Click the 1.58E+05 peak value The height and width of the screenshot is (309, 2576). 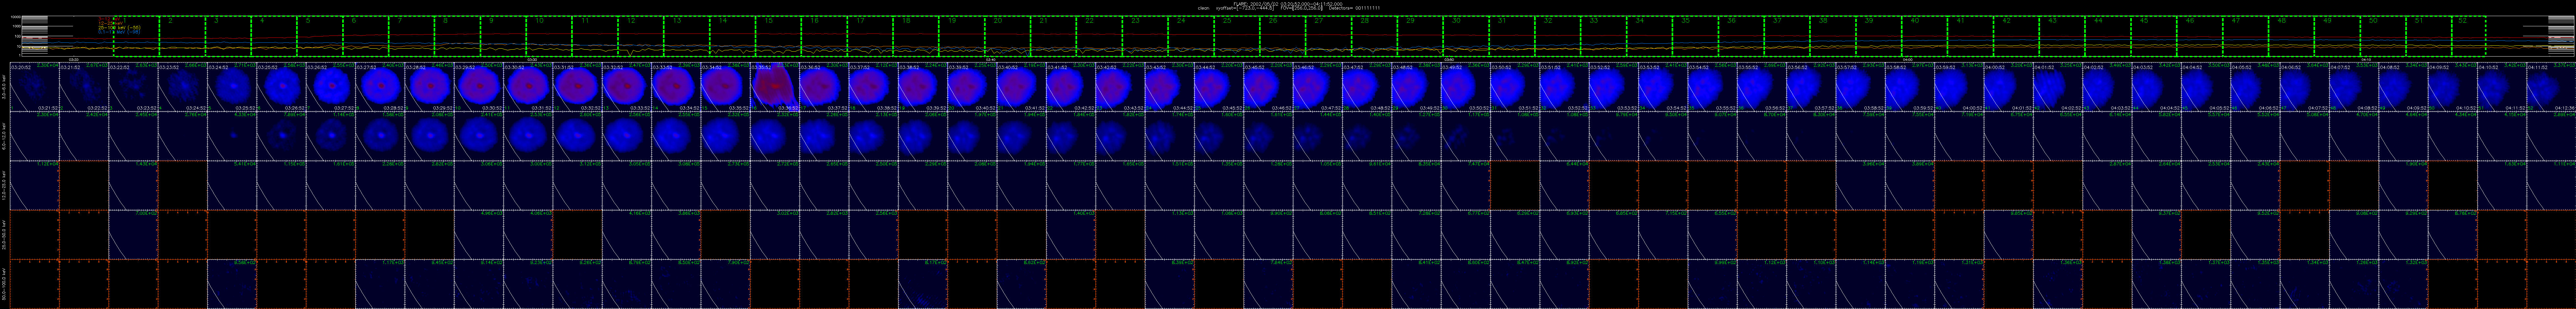coord(393,115)
